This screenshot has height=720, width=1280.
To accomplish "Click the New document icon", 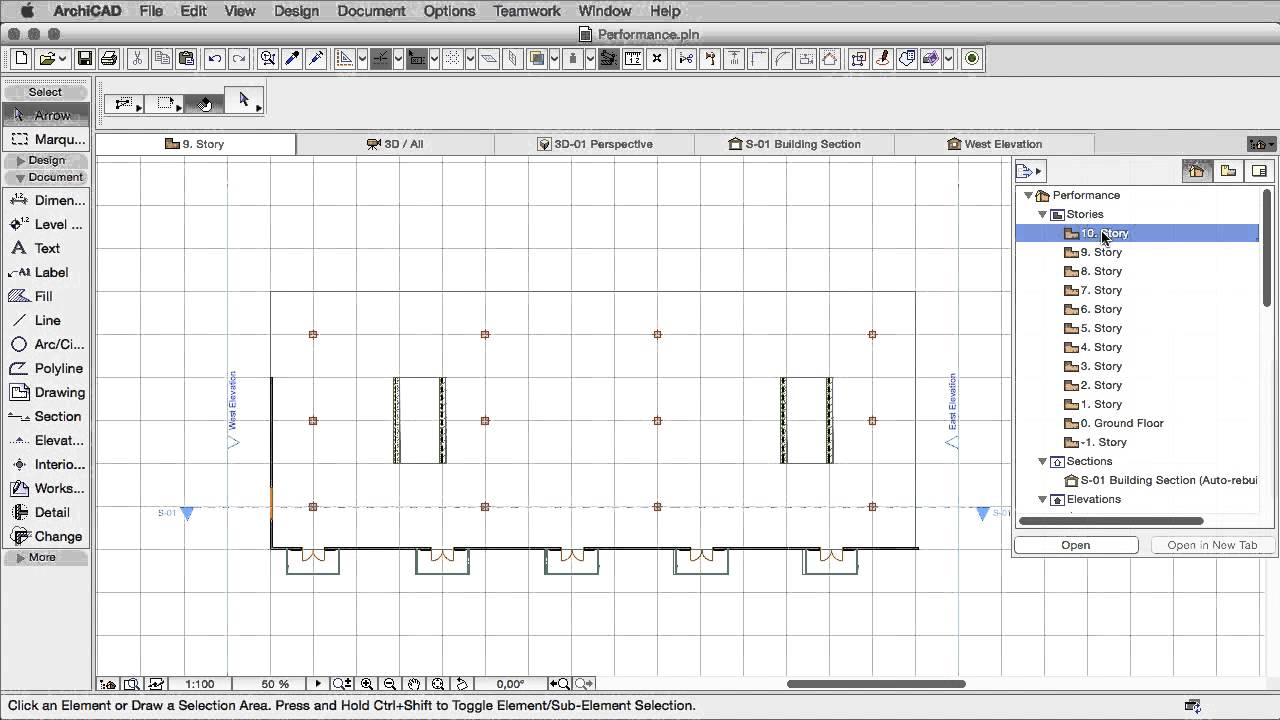I will coord(21,59).
